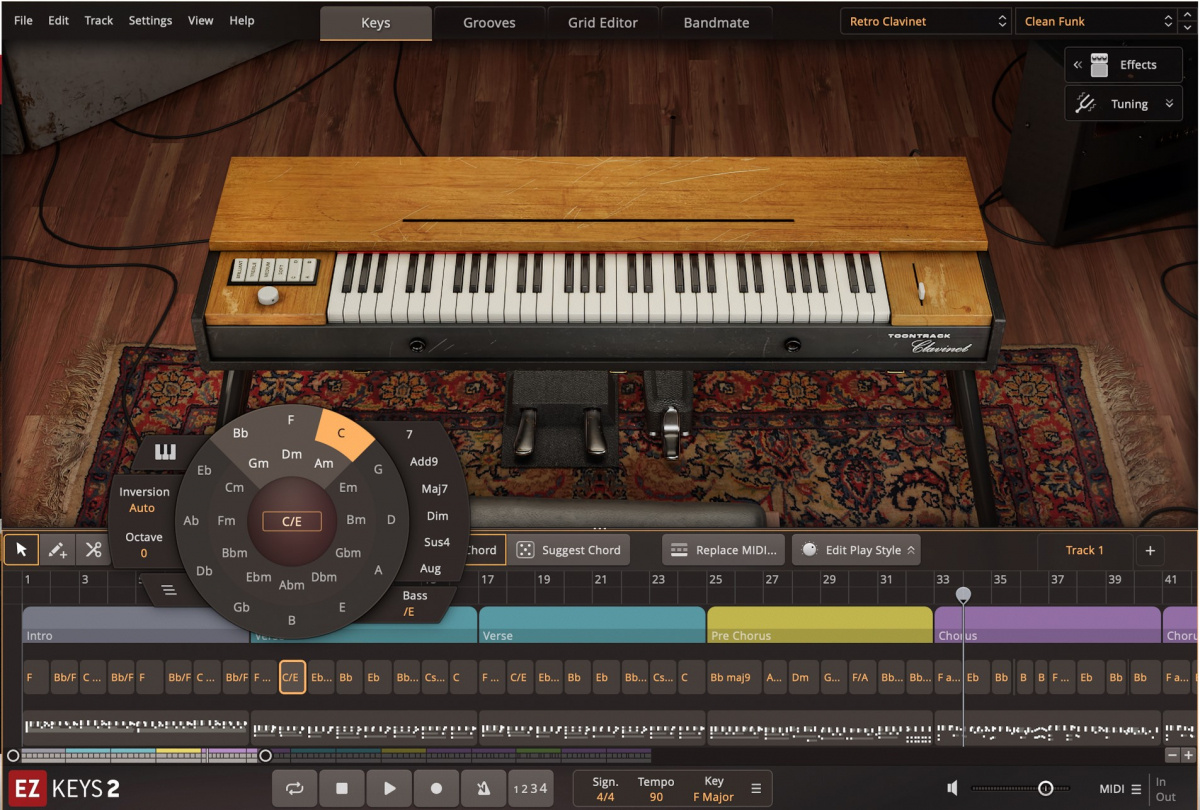Screen dimensions: 1200x810
Task: Click the Replace MIDI button
Action: coord(723,549)
